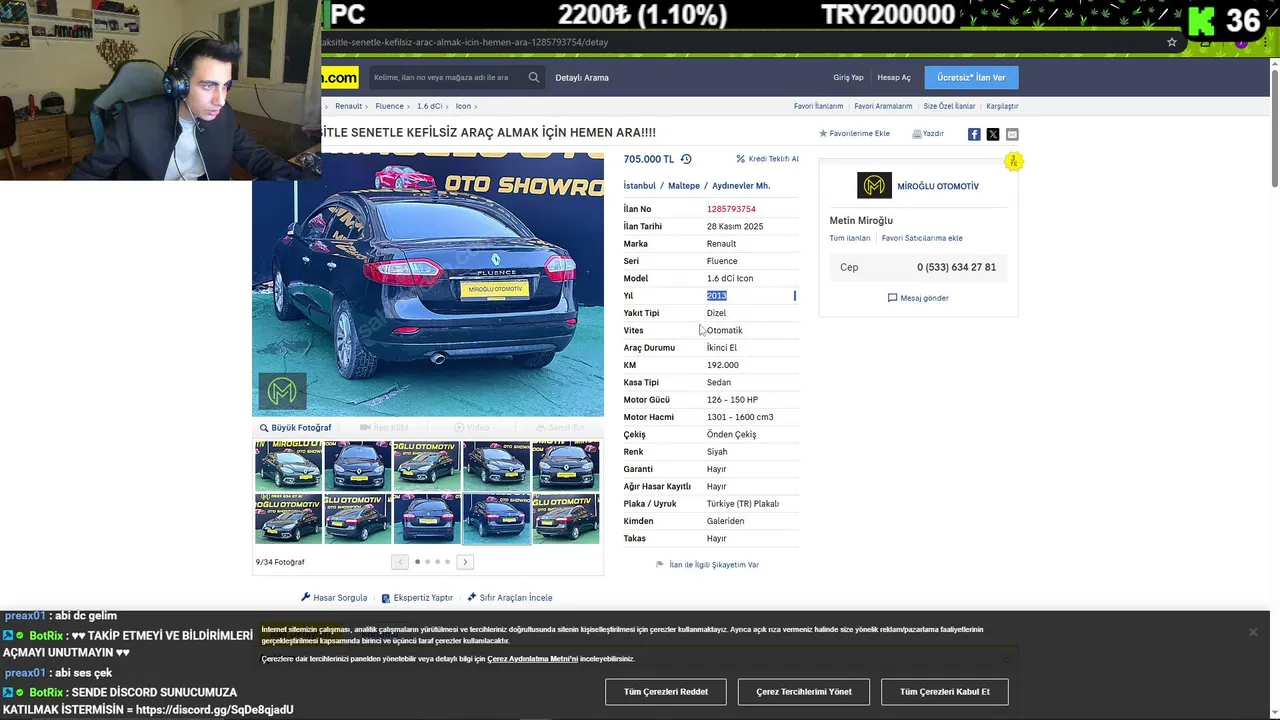
Task: Bookmark page with the star icon
Action: coord(1172,42)
